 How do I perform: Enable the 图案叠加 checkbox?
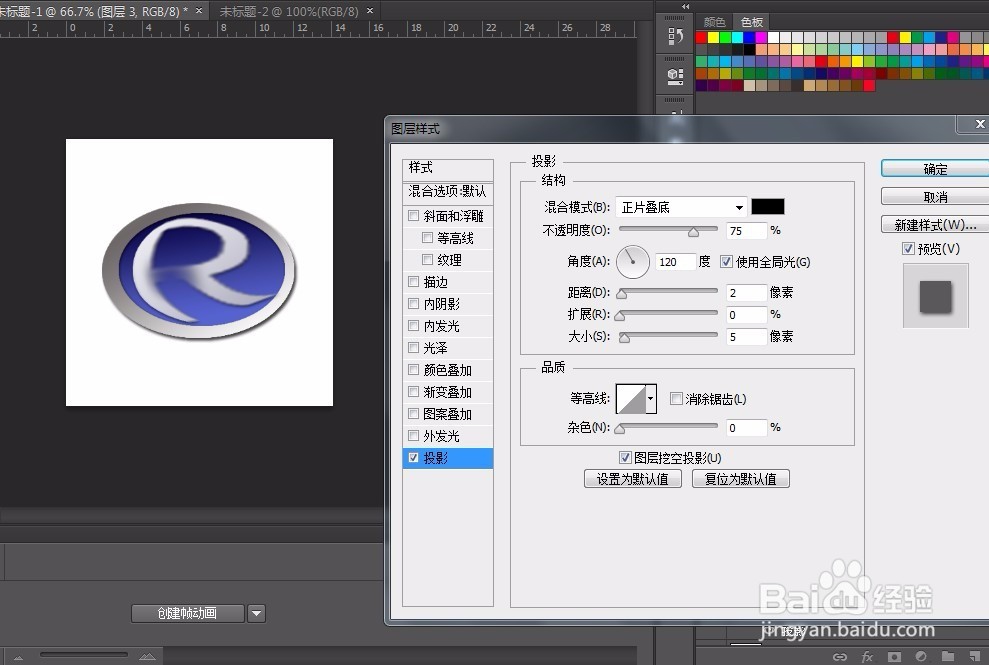(414, 414)
